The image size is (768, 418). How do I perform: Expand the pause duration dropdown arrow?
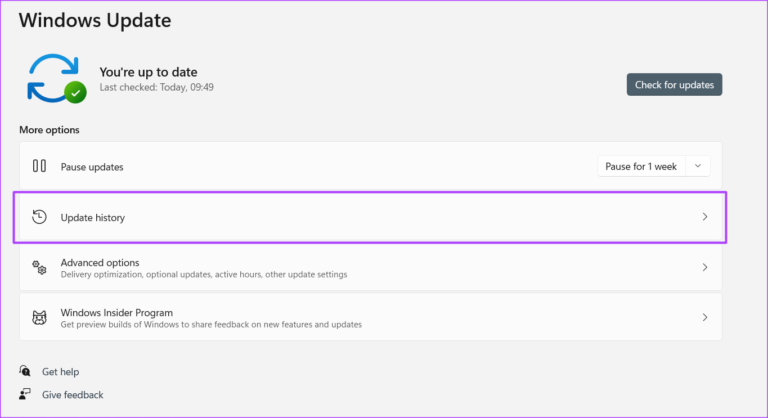(x=698, y=166)
